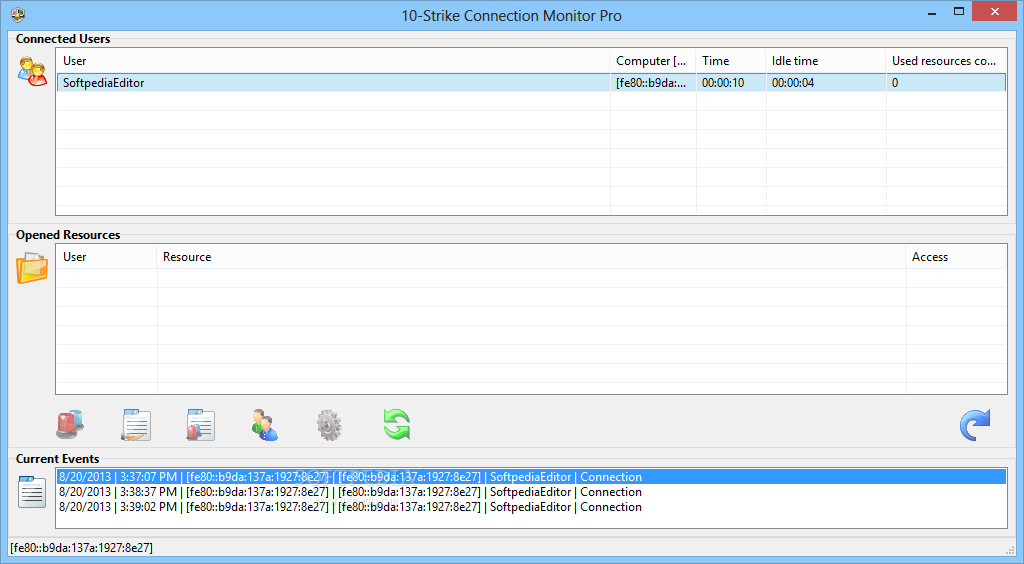Sort by Idle time column header
The height and width of the screenshot is (564, 1024).
click(825, 61)
